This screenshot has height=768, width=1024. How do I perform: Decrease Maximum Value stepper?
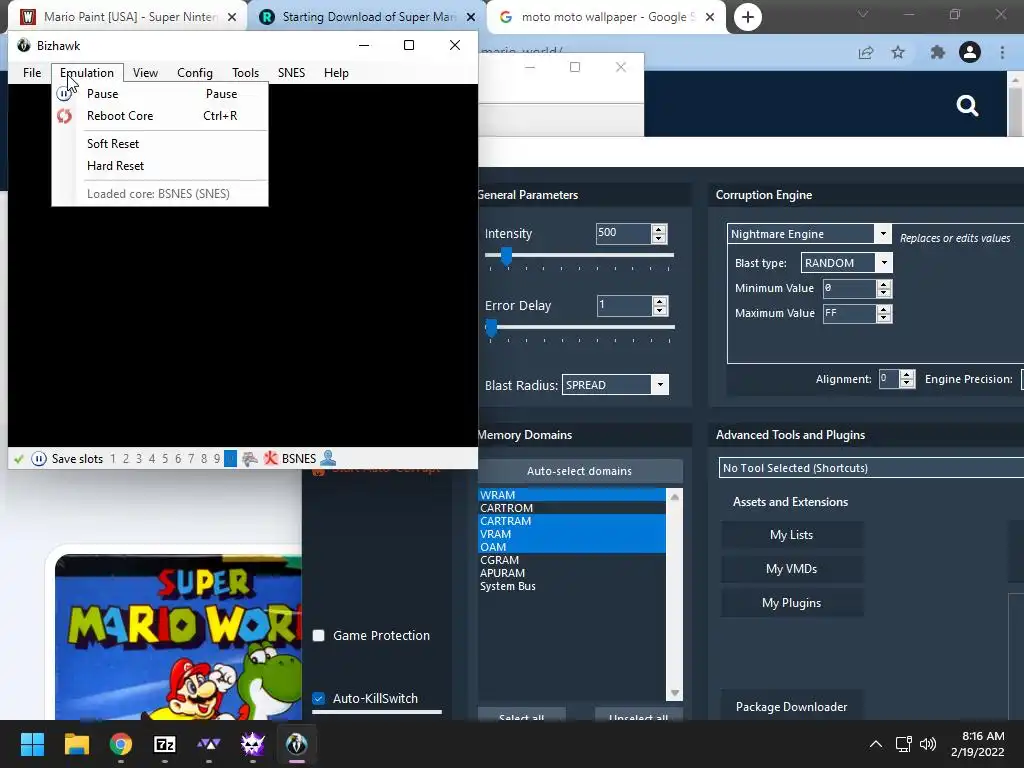pyautogui.click(x=884, y=317)
